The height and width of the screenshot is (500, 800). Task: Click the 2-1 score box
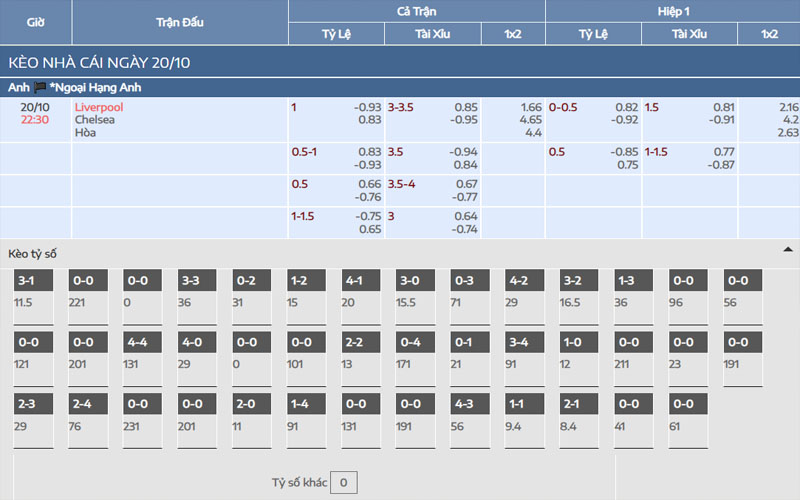pyautogui.click(x=573, y=405)
